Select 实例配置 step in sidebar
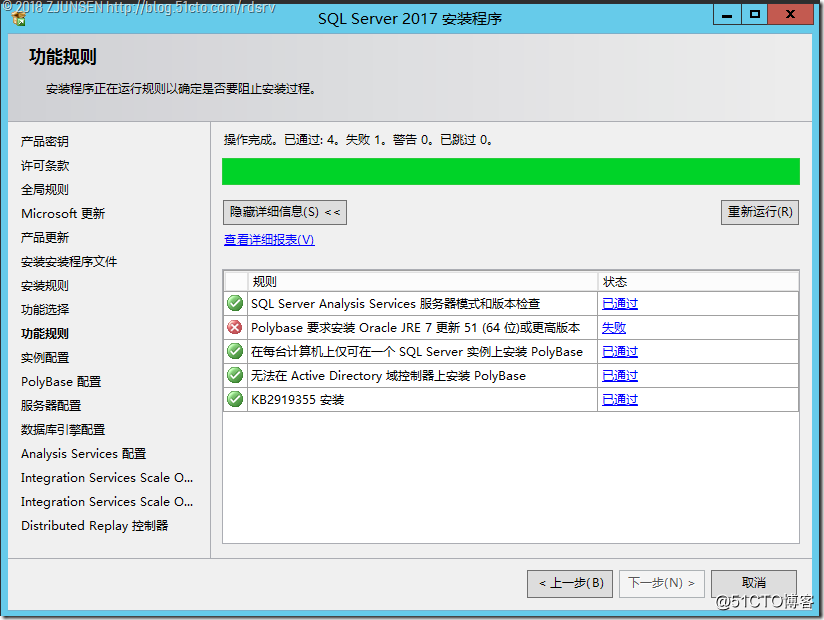This screenshot has width=824, height=620. 45,358
